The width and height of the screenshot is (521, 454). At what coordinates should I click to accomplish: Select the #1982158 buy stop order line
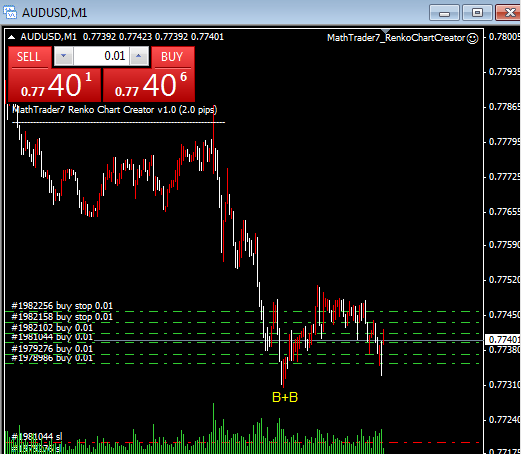62,317
